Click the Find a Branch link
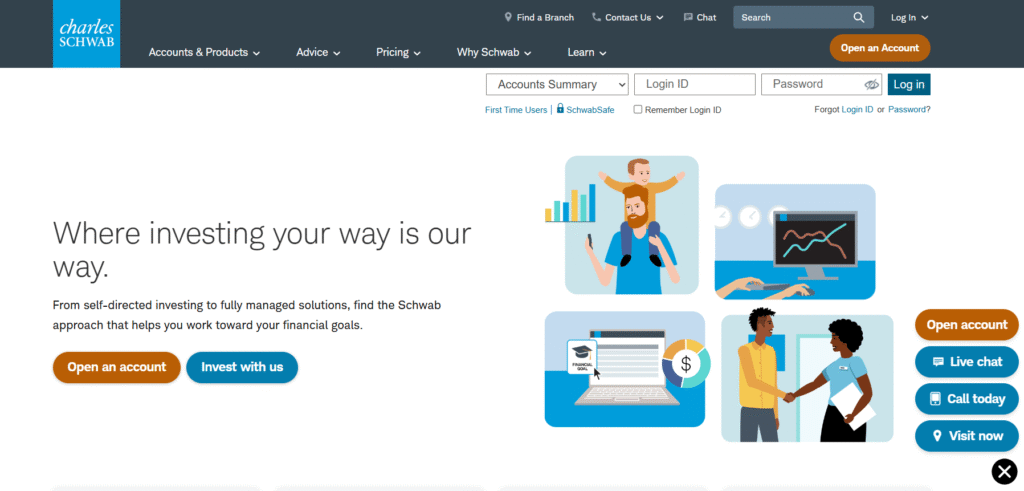Image resolution: width=1024 pixels, height=491 pixels. [x=539, y=18]
